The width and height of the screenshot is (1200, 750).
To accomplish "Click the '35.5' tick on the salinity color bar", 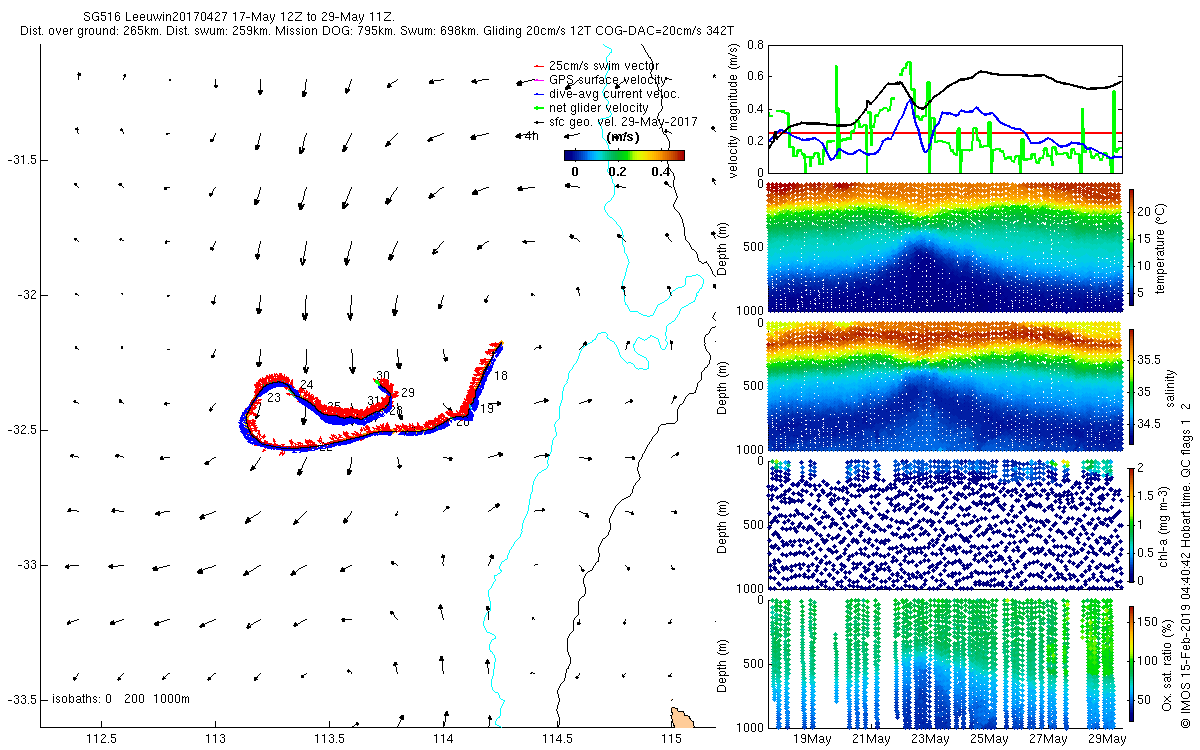I will coord(1150,358).
